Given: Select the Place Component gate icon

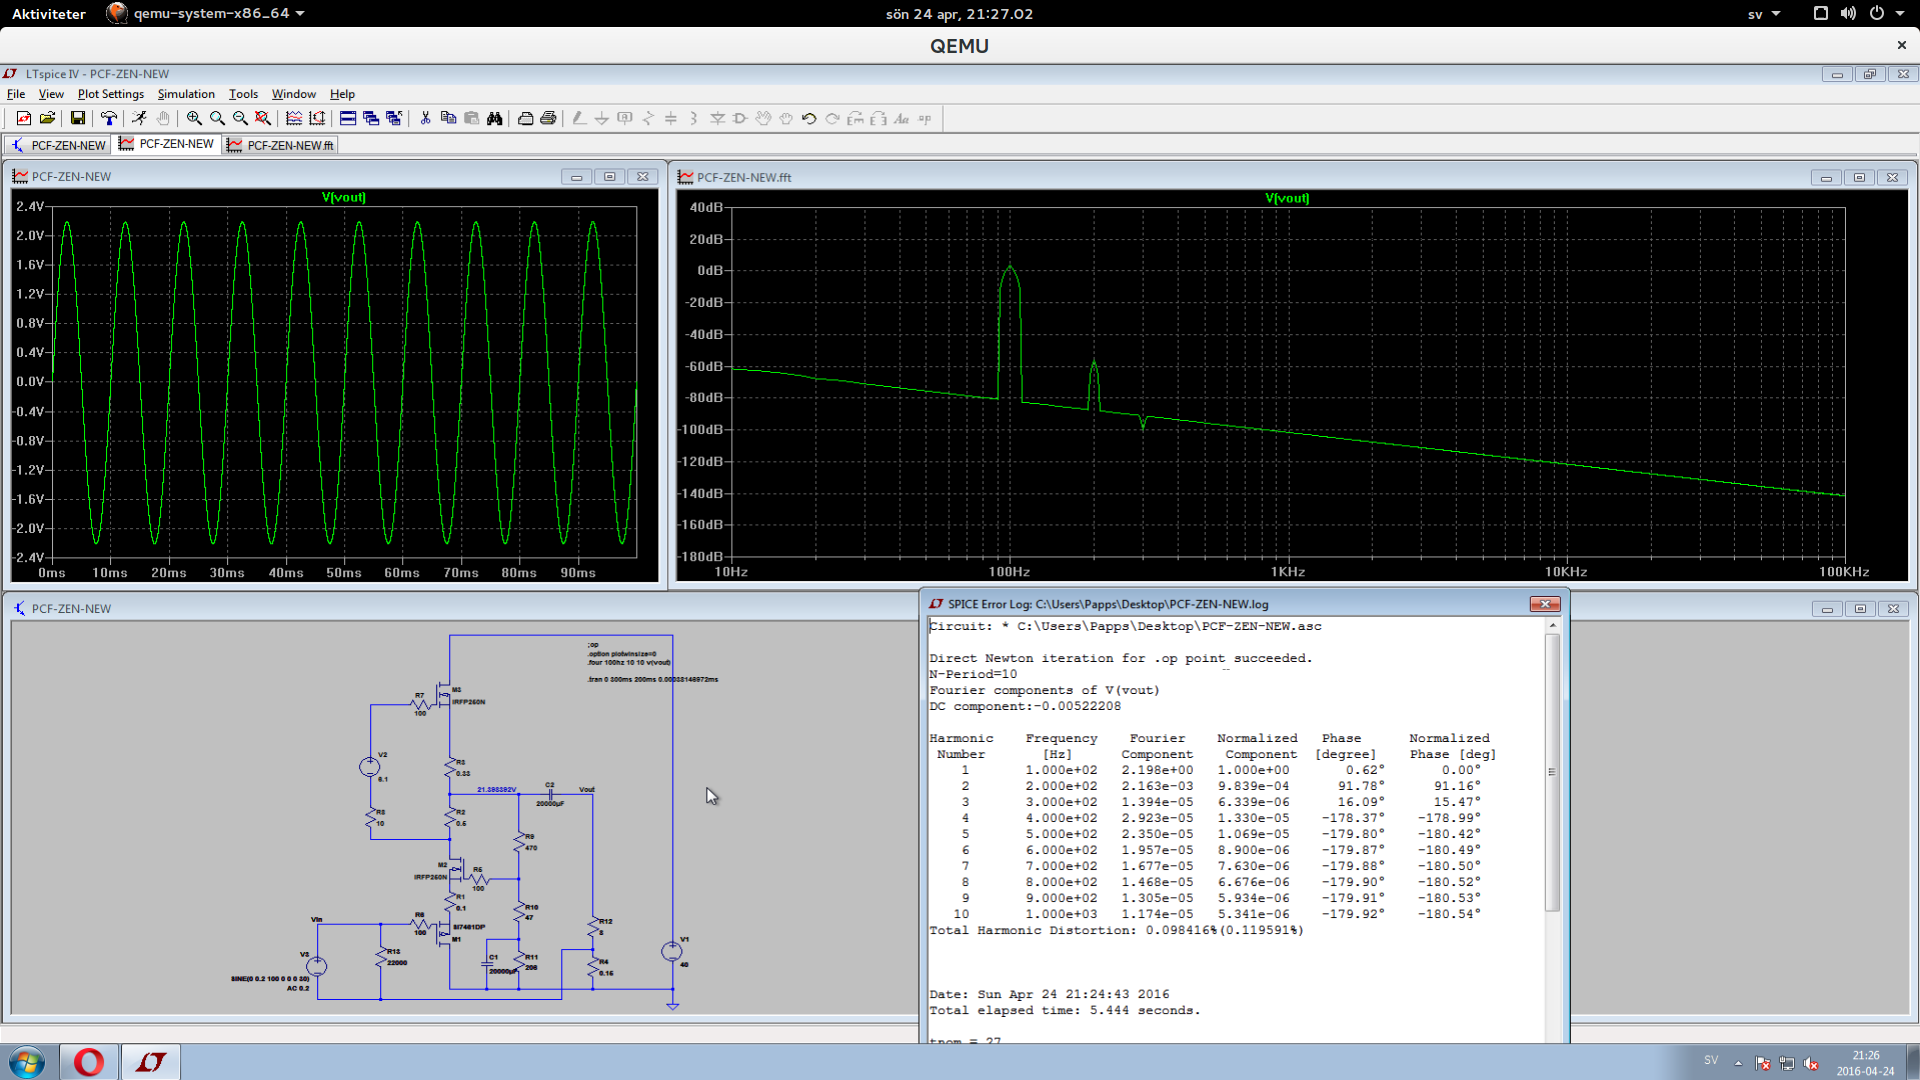Looking at the screenshot, I should point(740,118).
